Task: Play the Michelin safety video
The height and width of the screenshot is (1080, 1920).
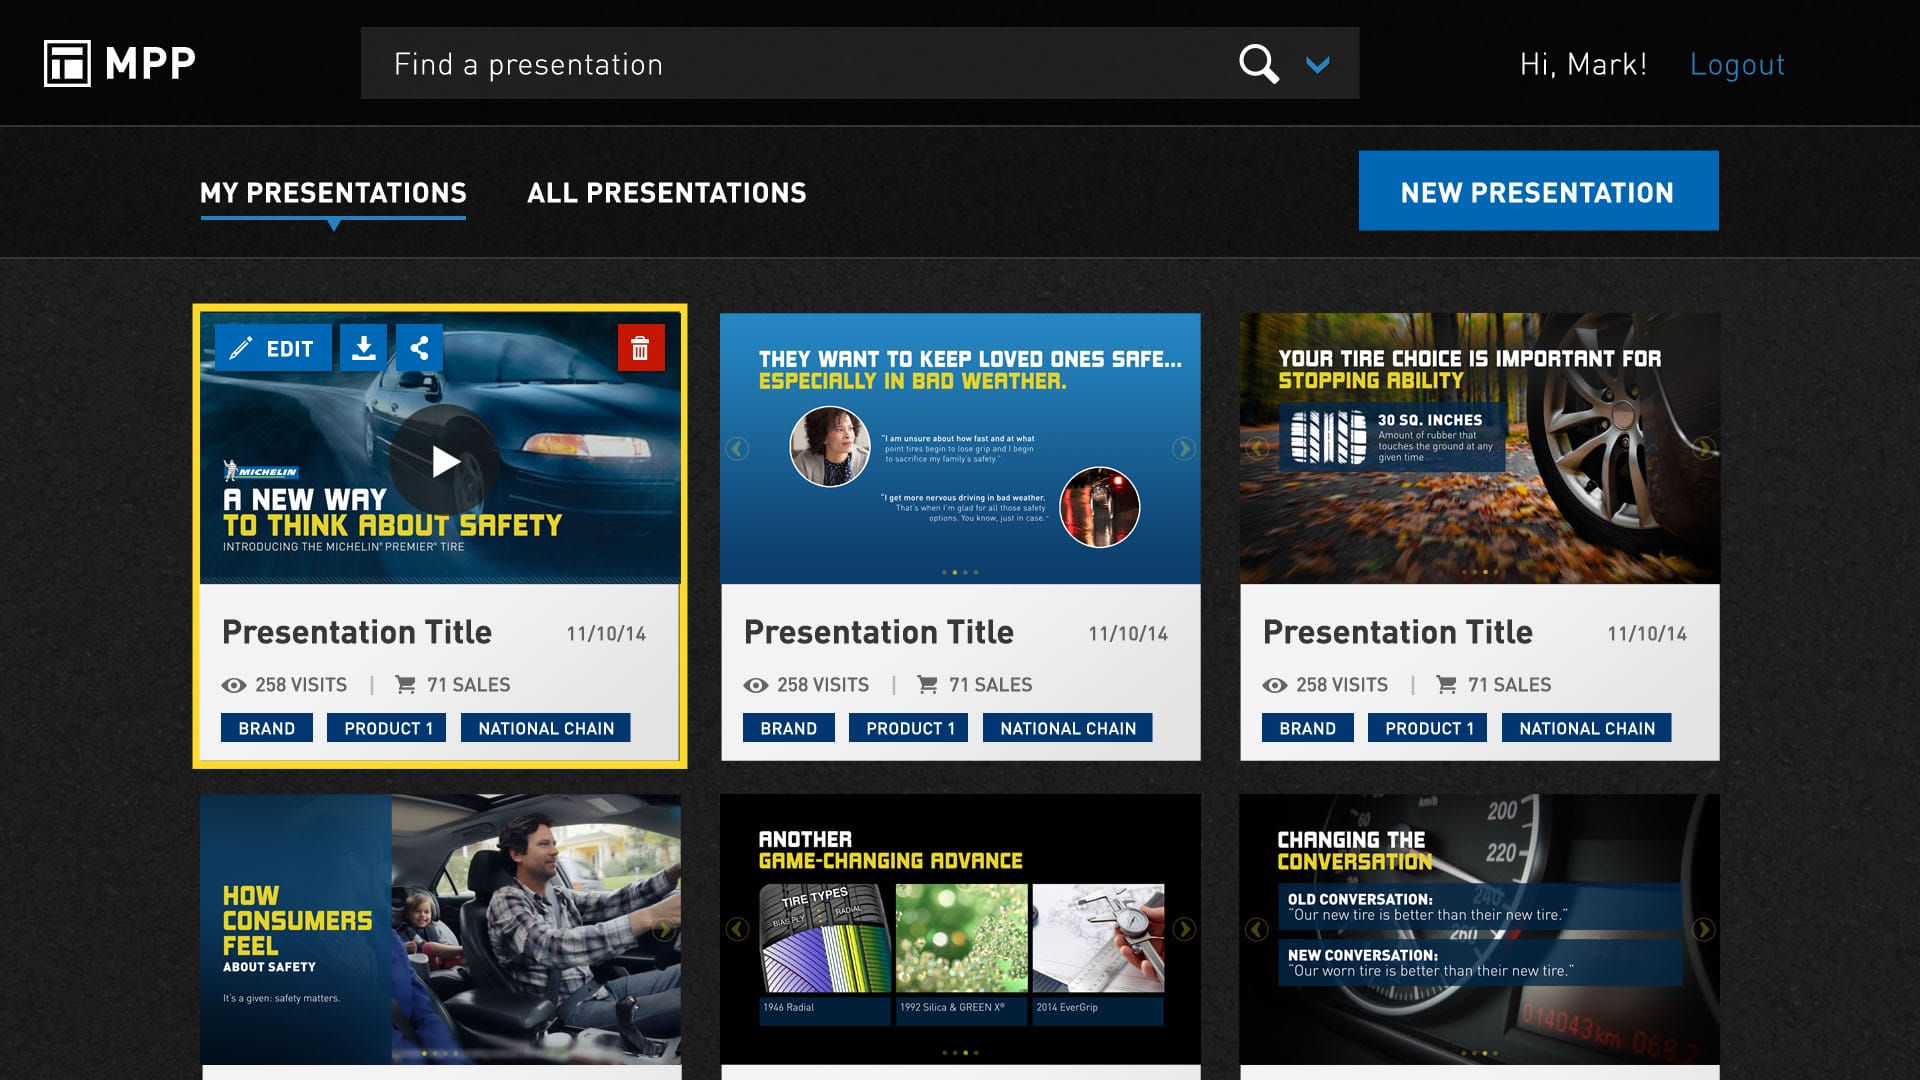Action: [x=444, y=461]
